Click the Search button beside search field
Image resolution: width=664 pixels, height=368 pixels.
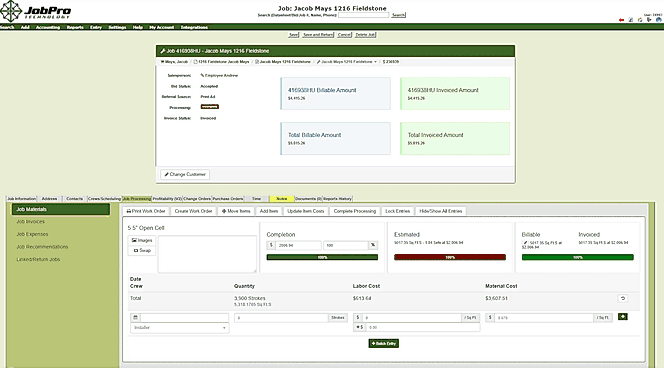click(x=398, y=15)
